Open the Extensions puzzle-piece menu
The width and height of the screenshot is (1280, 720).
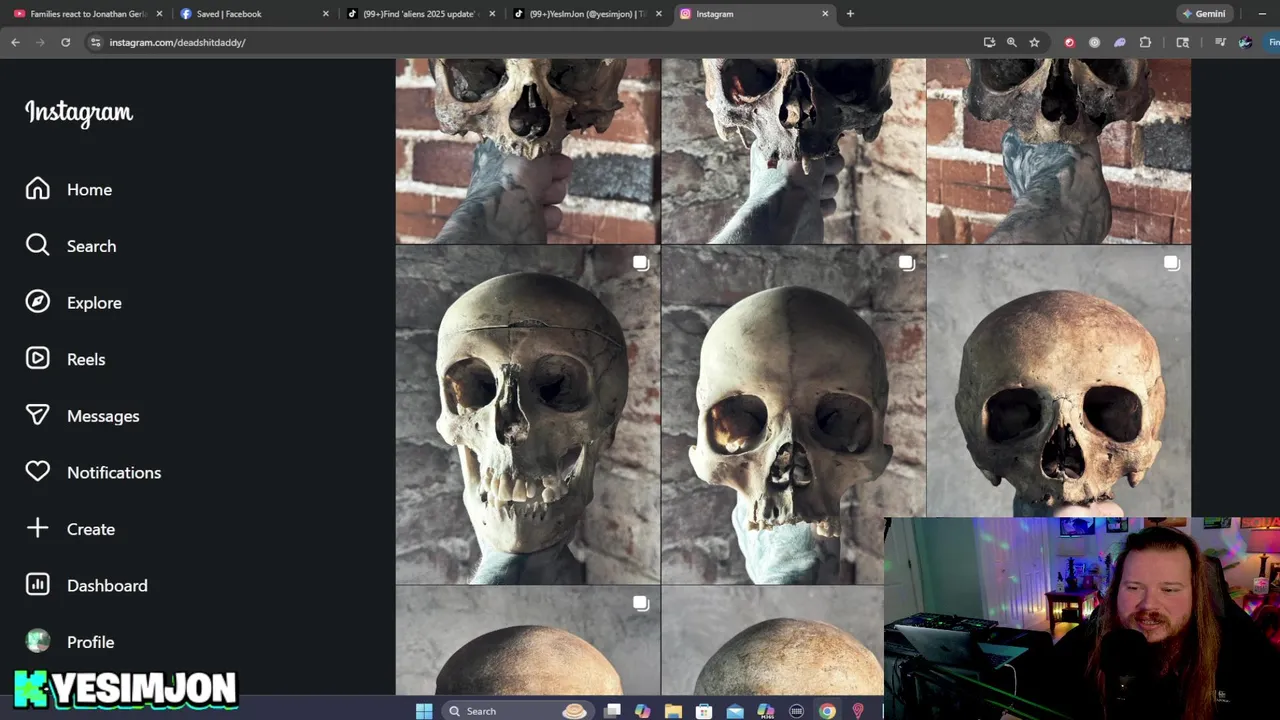[x=1145, y=42]
